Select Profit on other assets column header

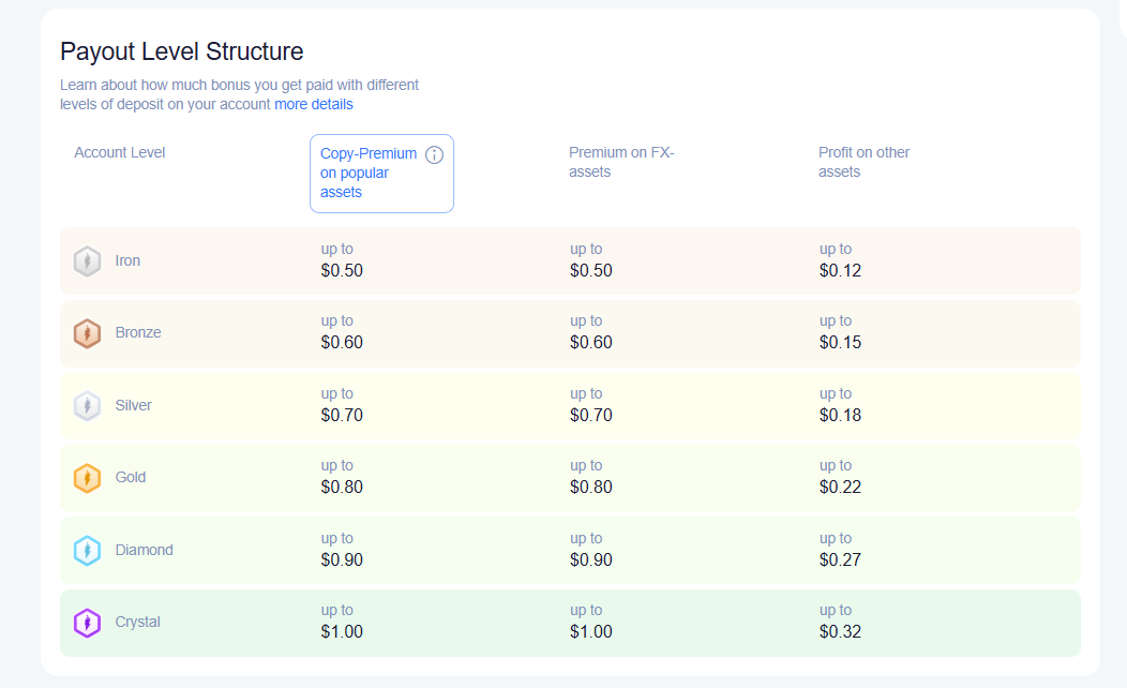click(864, 162)
